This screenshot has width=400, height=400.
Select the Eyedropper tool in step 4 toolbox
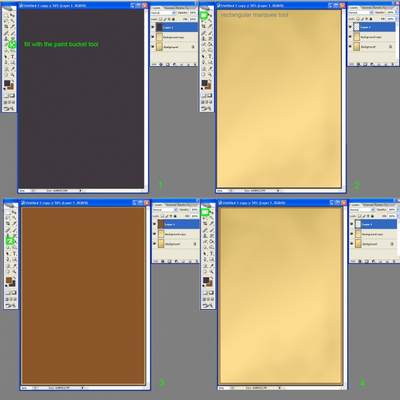(211, 266)
